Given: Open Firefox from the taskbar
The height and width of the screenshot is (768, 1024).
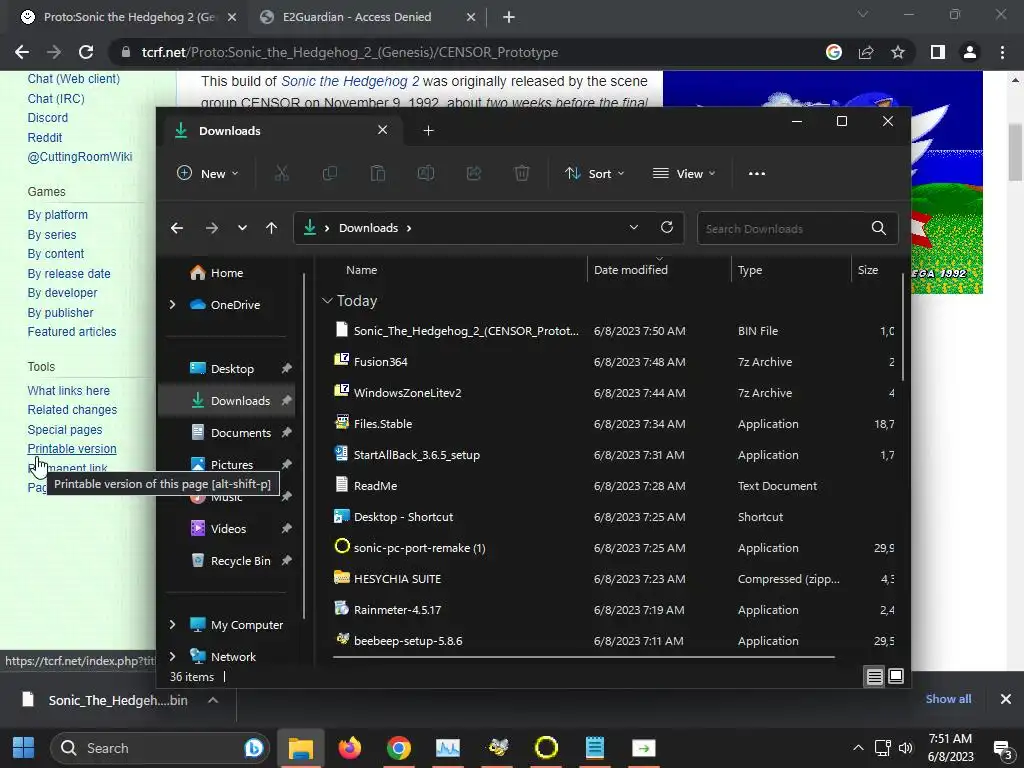Looking at the screenshot, I should click(x=350, y=748).
